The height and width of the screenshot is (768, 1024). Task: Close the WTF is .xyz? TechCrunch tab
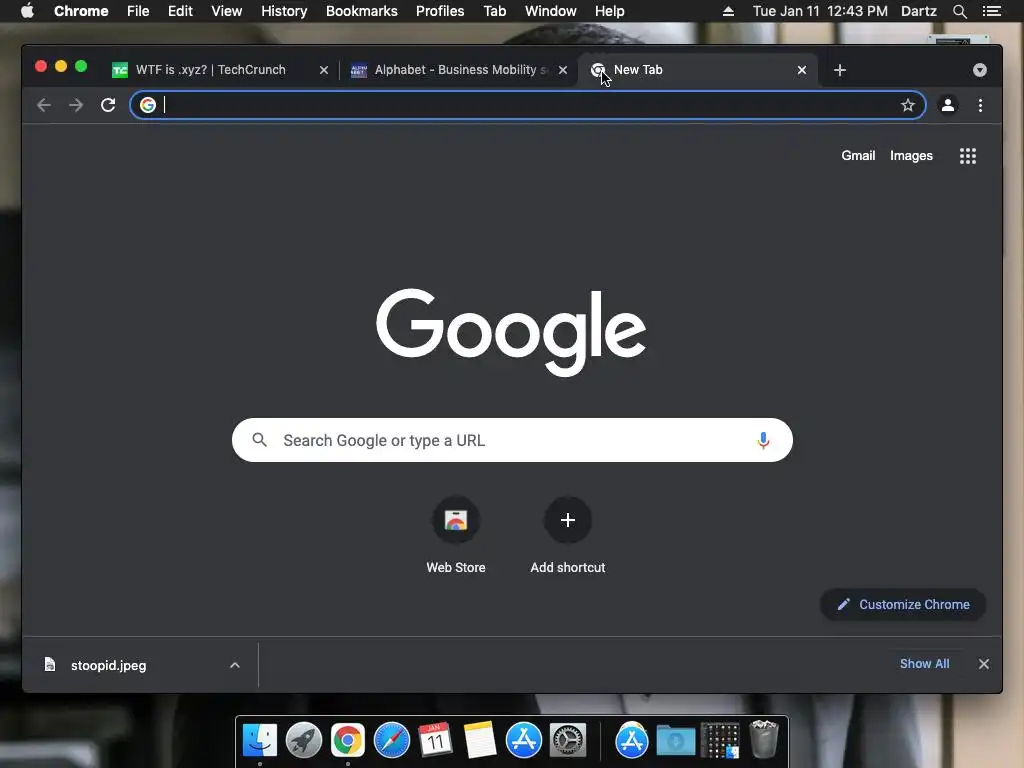(323, 70)
